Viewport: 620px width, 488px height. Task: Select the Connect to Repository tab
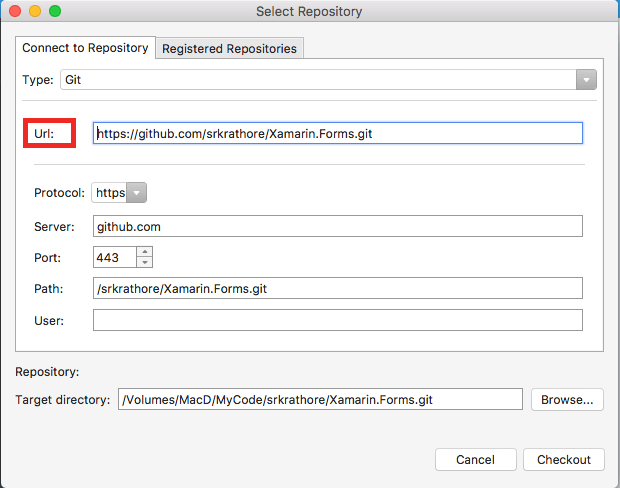[85, 47]
